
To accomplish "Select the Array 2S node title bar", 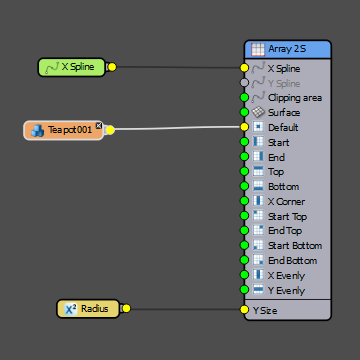I will coord(288,49).
